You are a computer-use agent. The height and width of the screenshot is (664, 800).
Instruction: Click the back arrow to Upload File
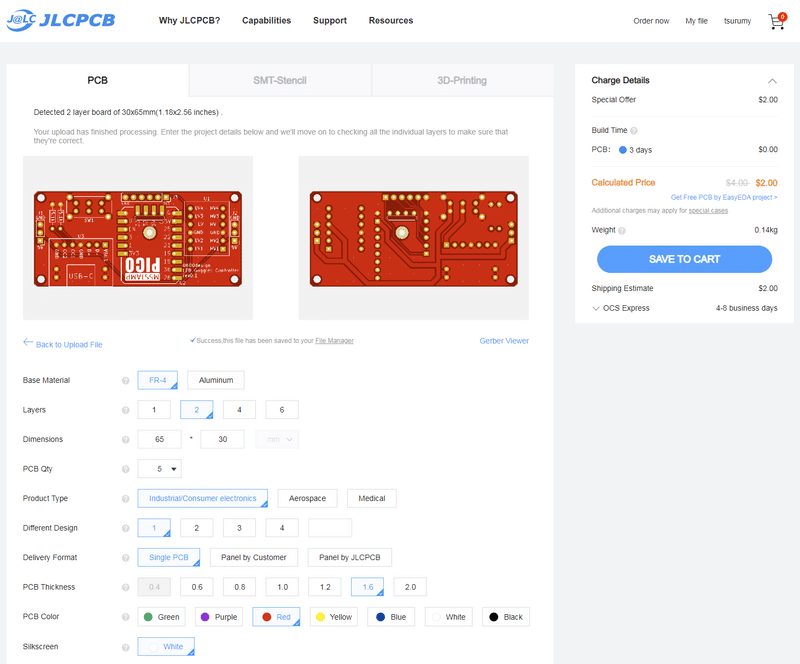(28, 342)
